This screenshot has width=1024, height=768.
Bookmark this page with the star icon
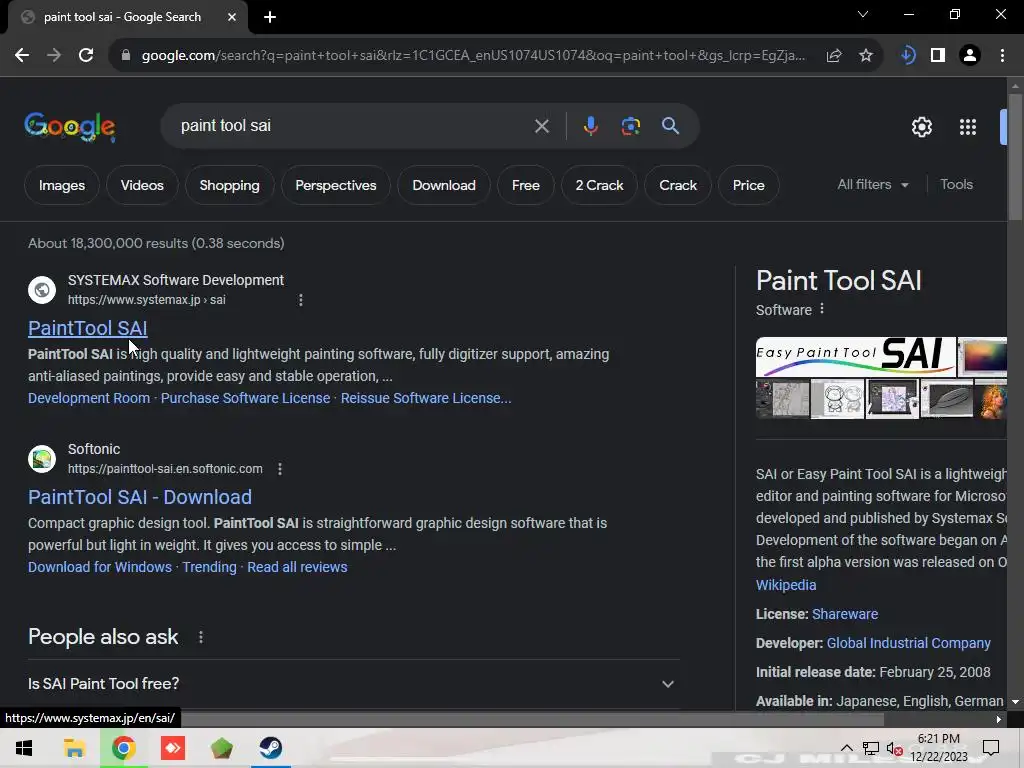point(866,56)
